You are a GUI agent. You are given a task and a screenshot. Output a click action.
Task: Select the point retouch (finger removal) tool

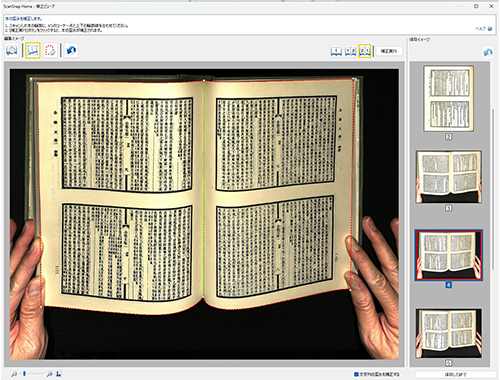pos(50,51)
